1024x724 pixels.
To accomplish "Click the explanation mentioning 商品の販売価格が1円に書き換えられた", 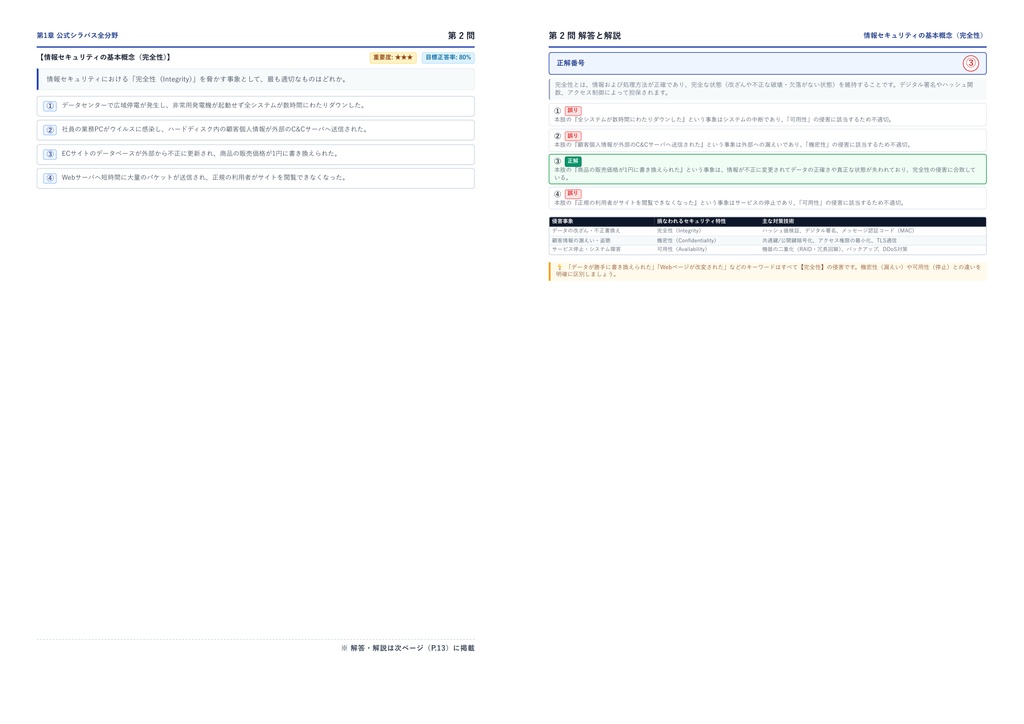I will click(x=764, y=173).
